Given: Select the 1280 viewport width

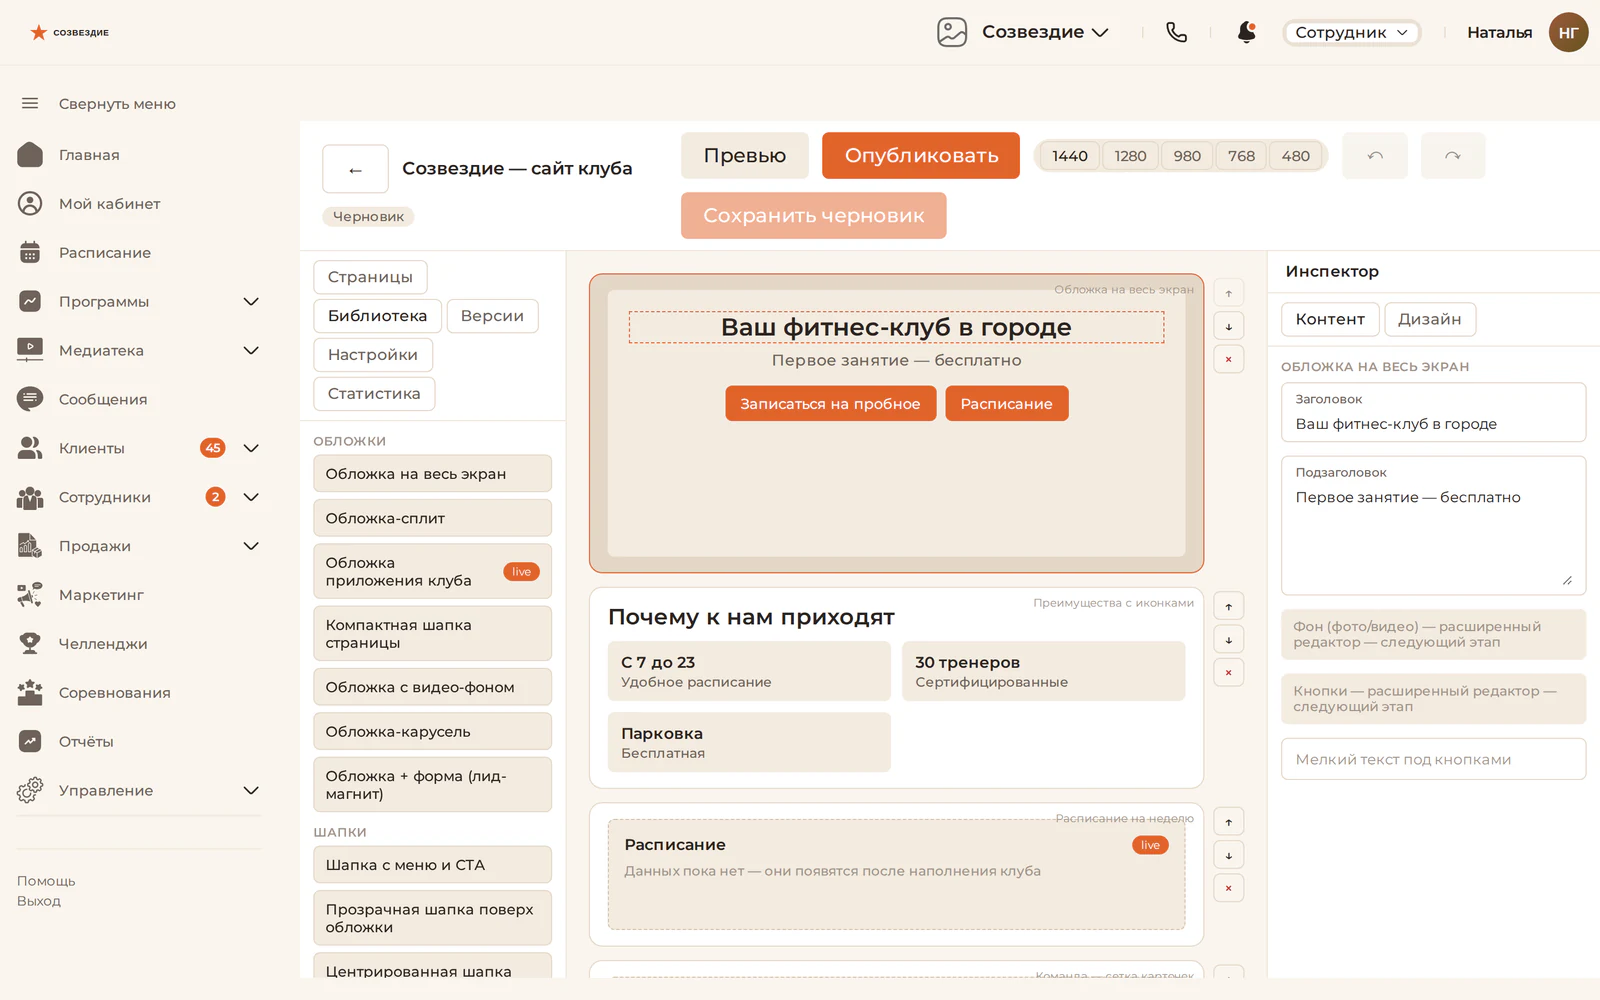Looking at the screenshot, I should (1131, 156).
